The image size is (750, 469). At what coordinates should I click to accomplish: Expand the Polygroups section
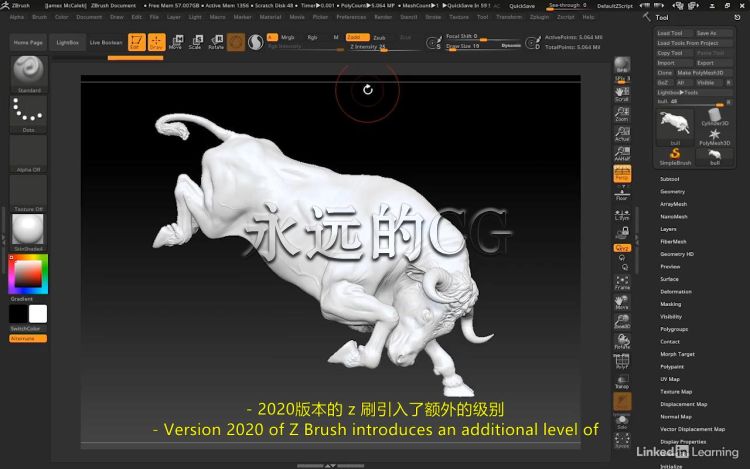coord(674,329)
